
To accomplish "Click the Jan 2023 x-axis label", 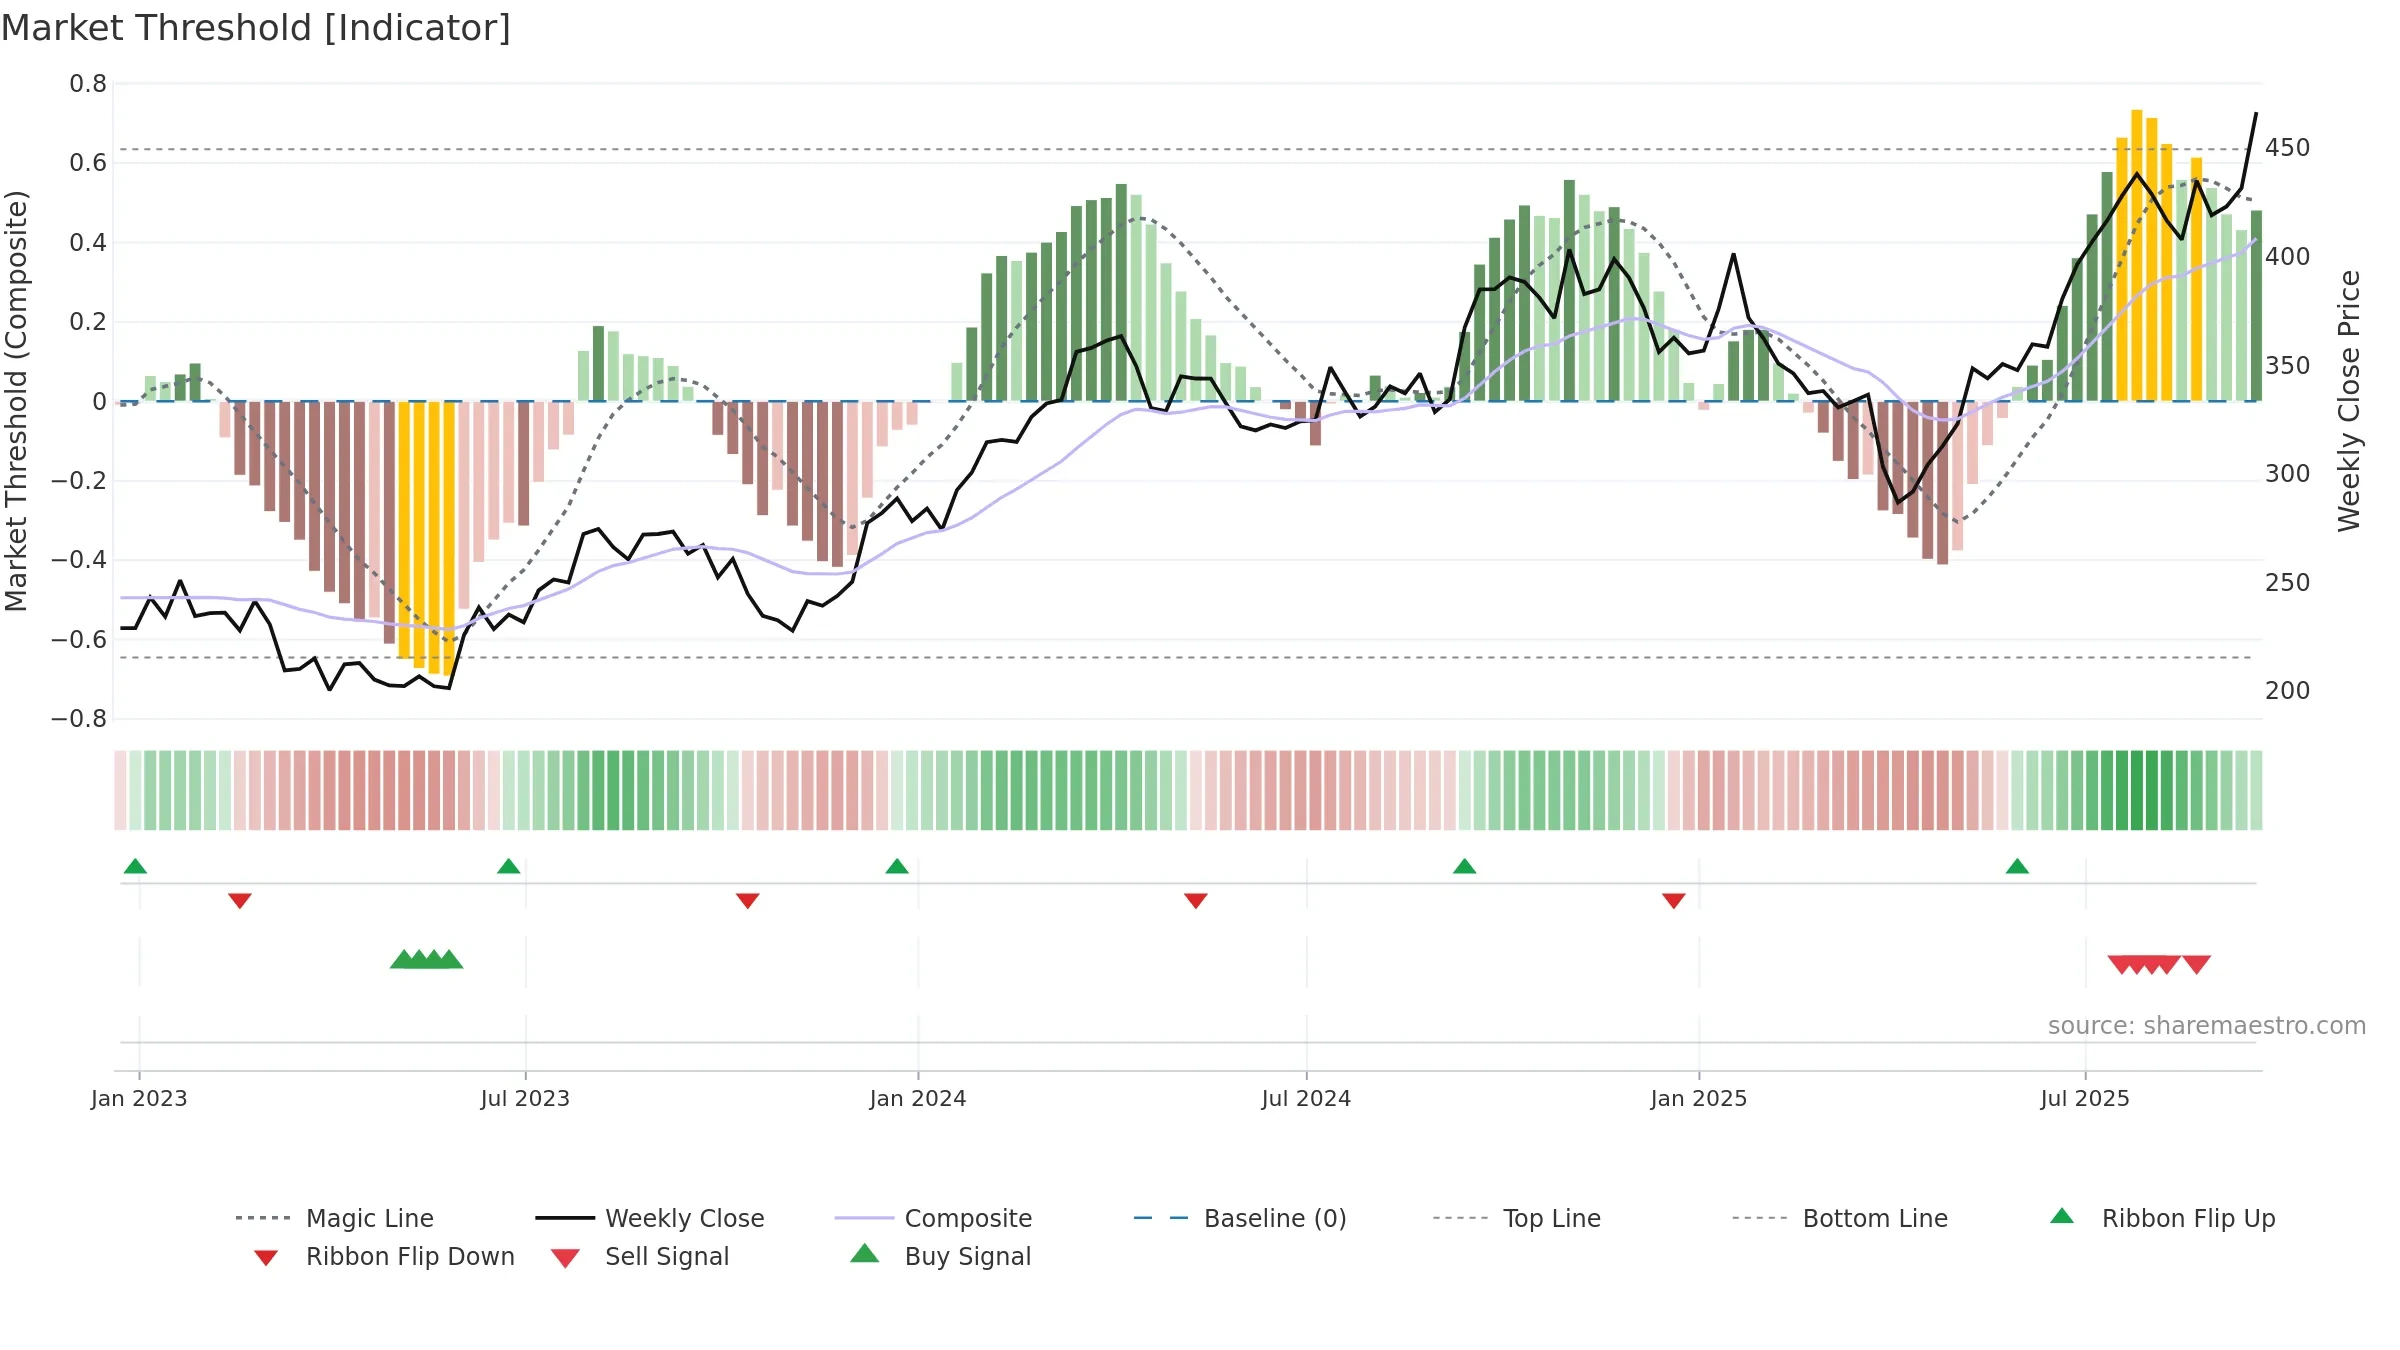I will (x=139, y=1099).
